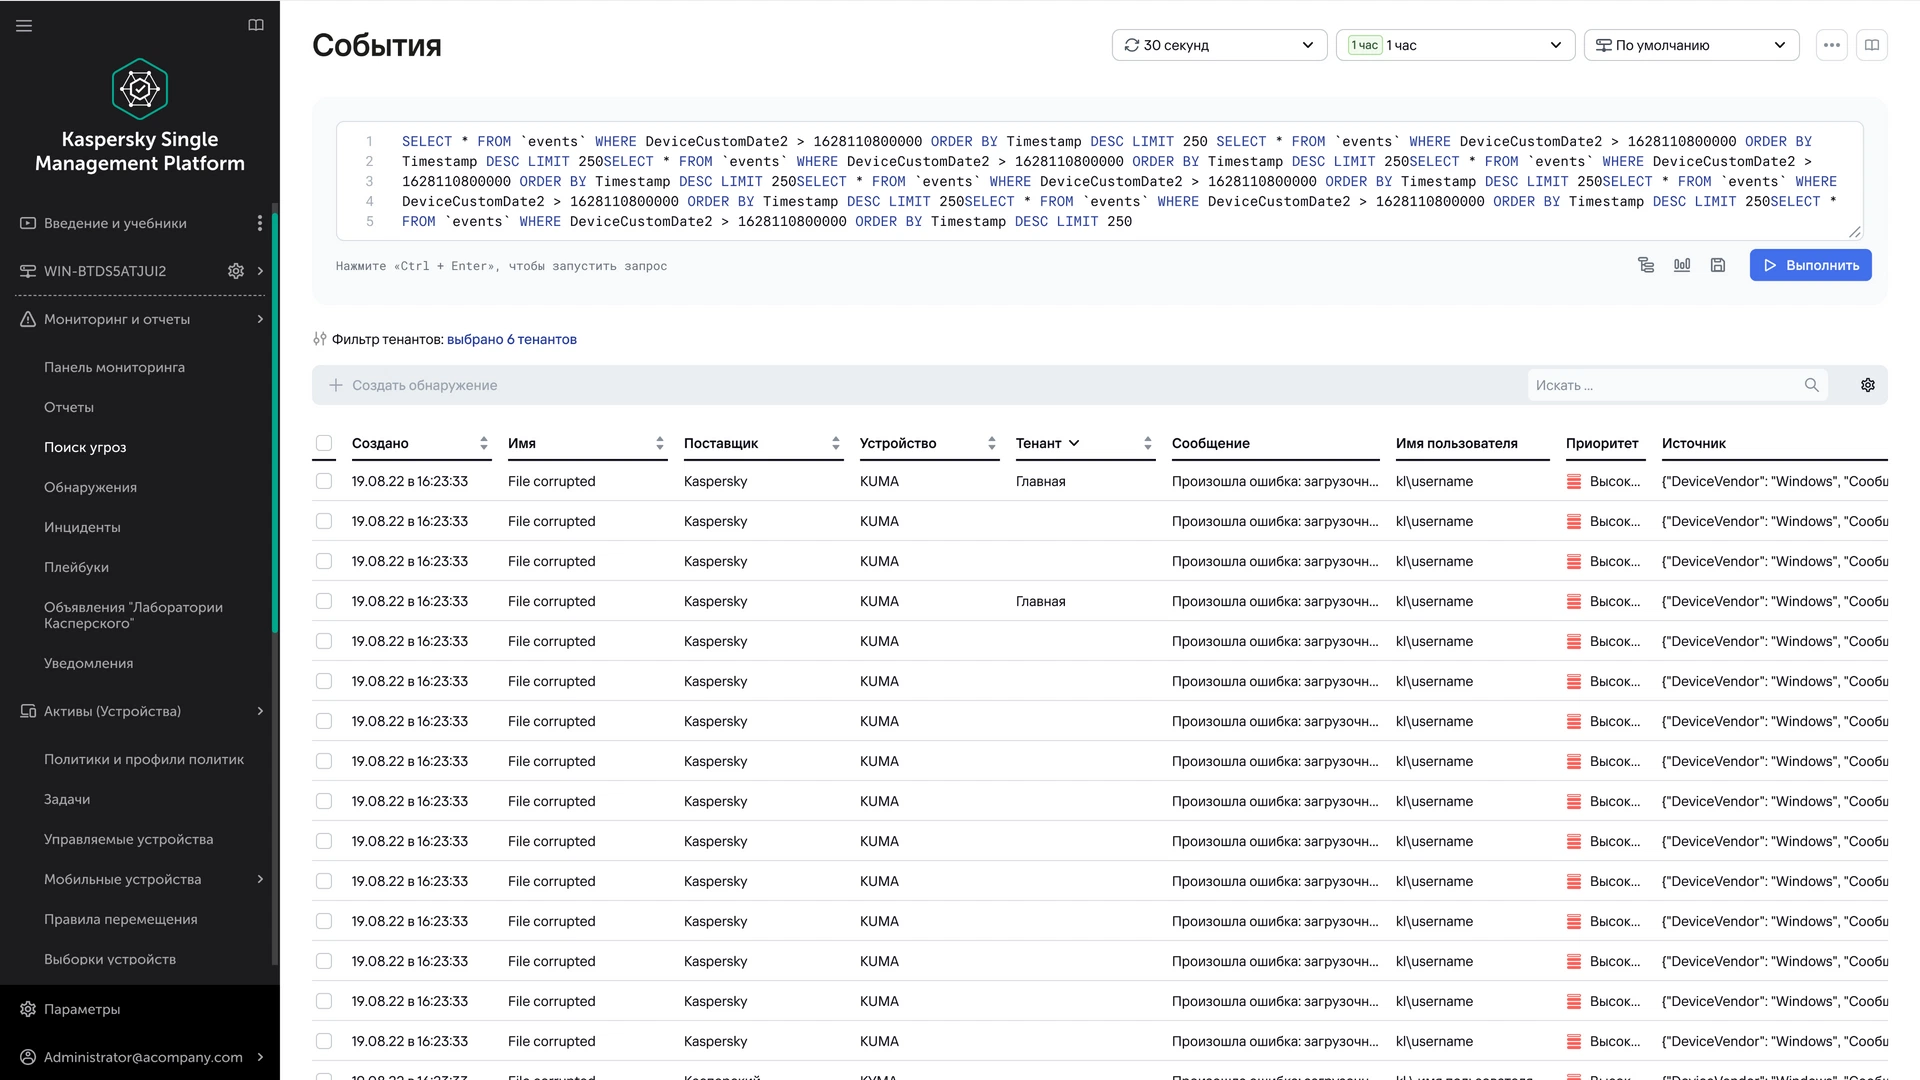Screen dimensions: 1920x1080
Task: Sort by Поставщик column arrows
Action: 836,443
